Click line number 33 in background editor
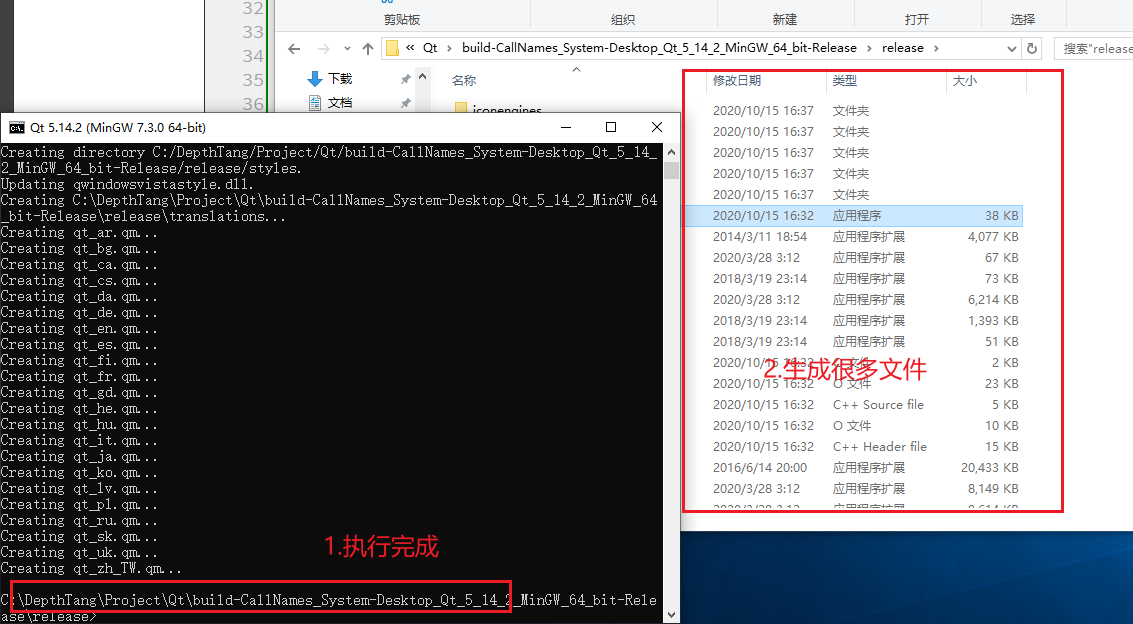This screenshot has height=624, width=1133. click(253, 32)
